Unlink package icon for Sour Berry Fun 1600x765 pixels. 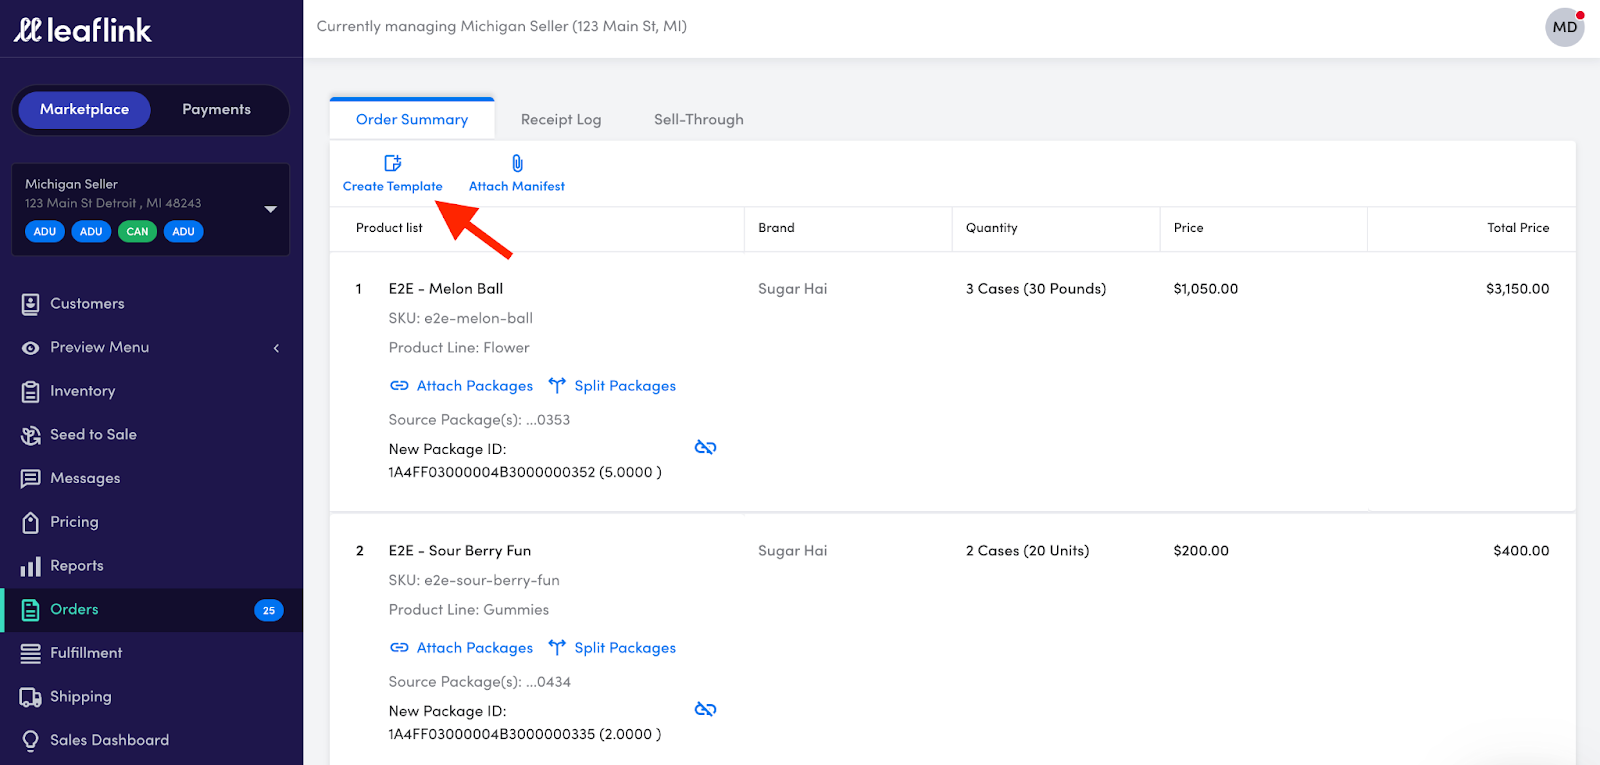tap(705, 709)
